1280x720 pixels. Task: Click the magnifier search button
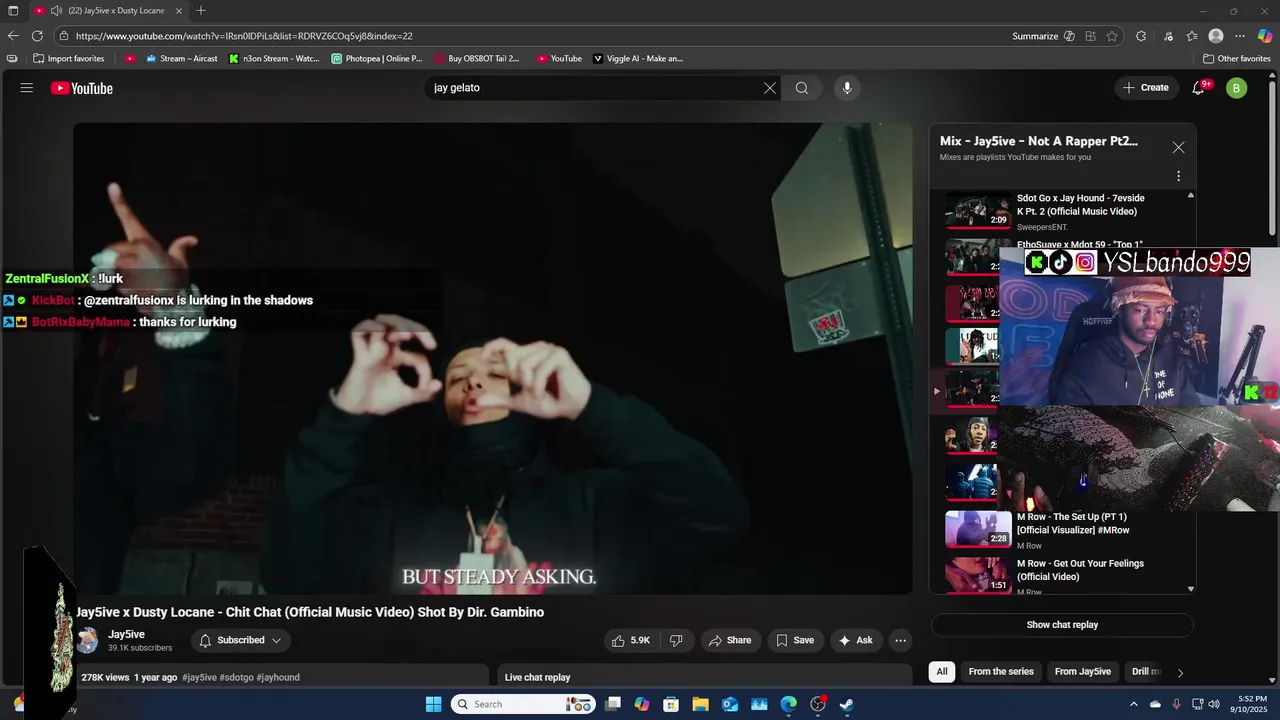(x=802, y=88)
